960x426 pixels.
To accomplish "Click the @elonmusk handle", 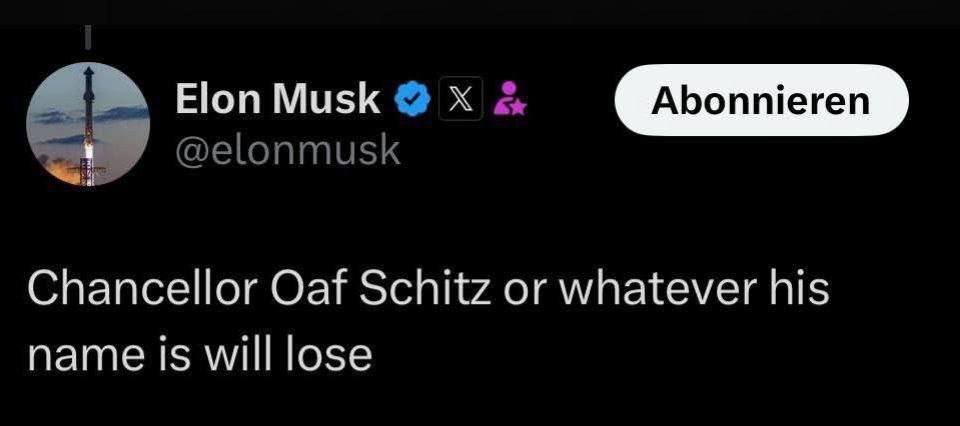I will (287, 150).
